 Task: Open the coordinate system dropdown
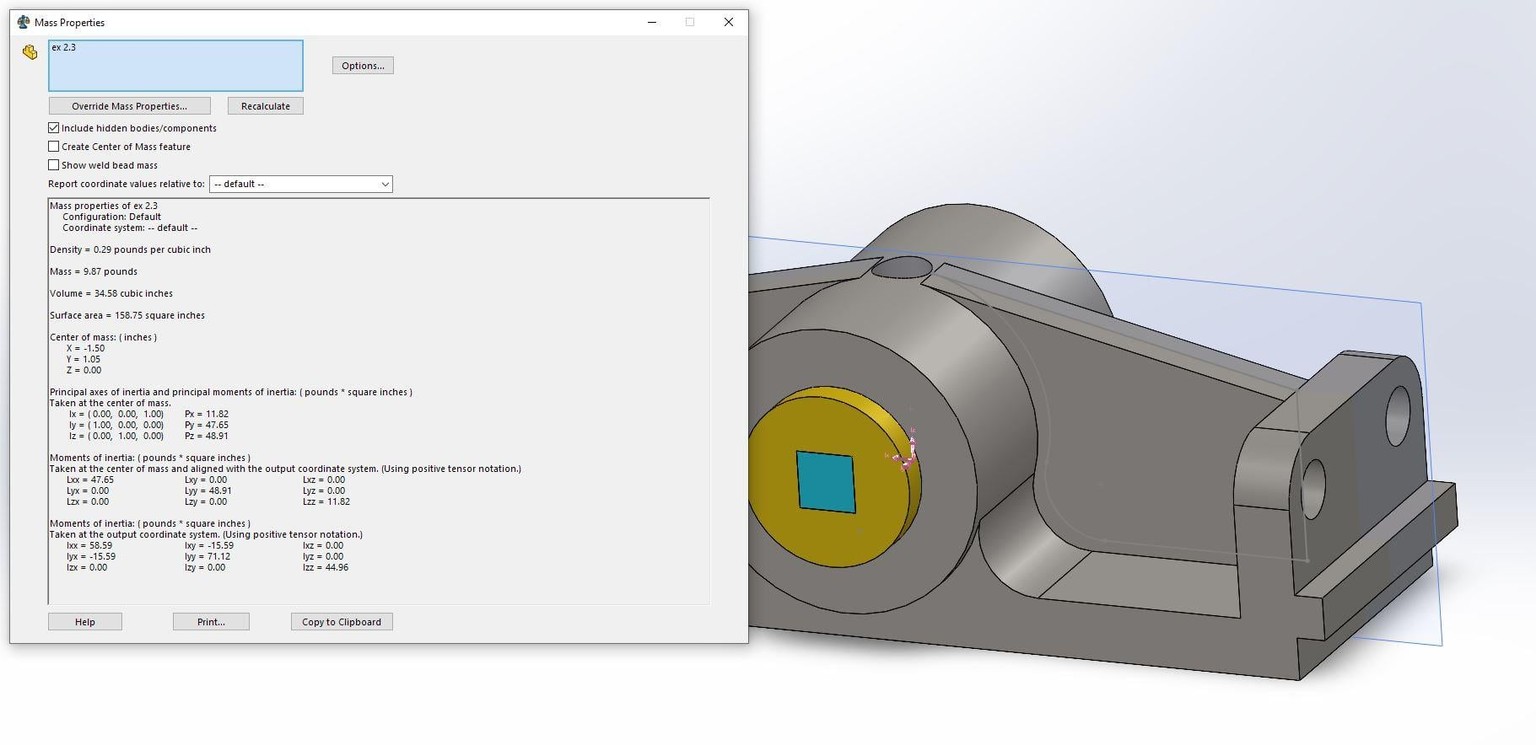coord(300,184)
